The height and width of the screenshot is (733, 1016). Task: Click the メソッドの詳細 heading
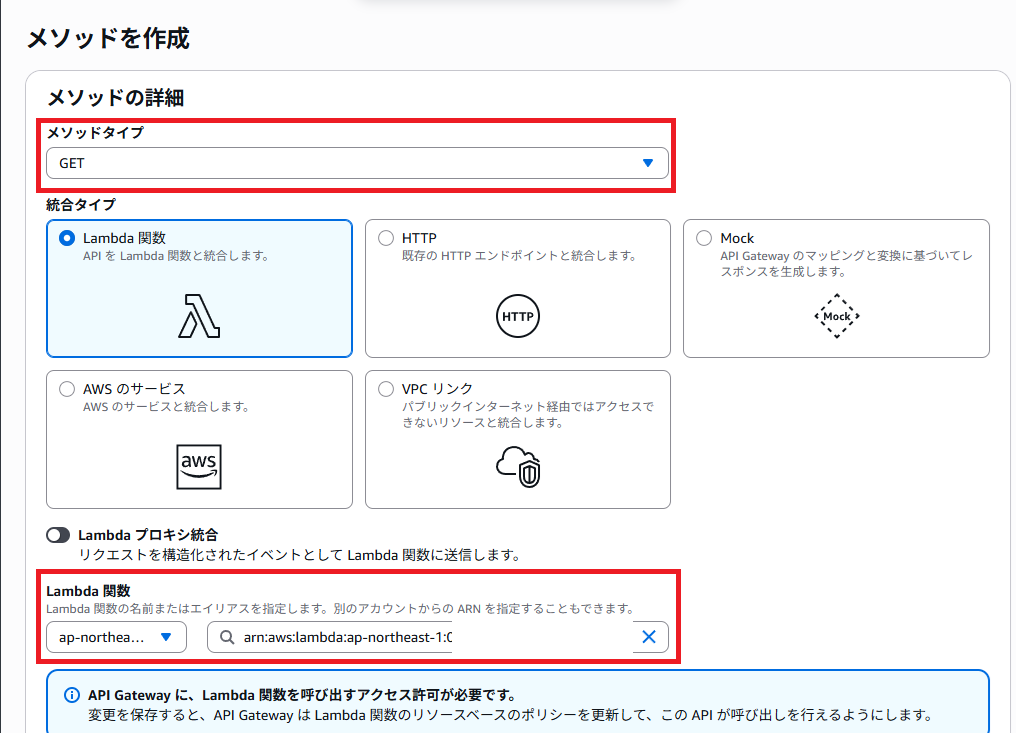pyautogui.click(x=116, y=98)
